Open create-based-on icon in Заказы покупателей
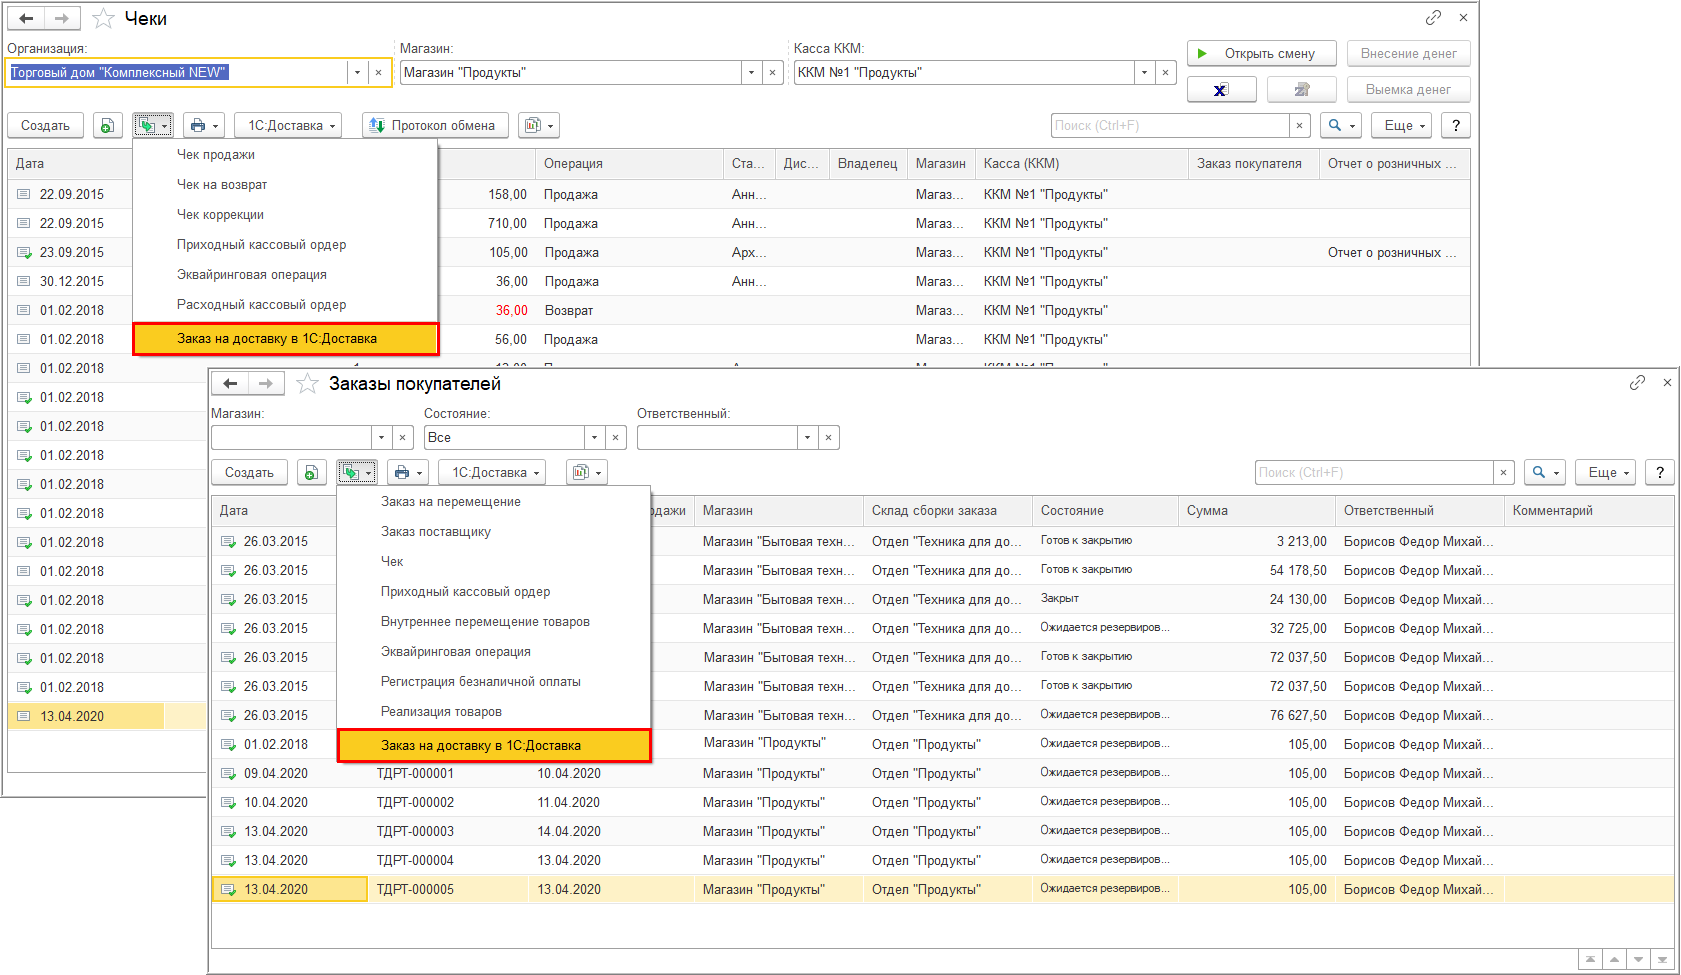The width and height of the screenshot is (1681, 975). 357,472
